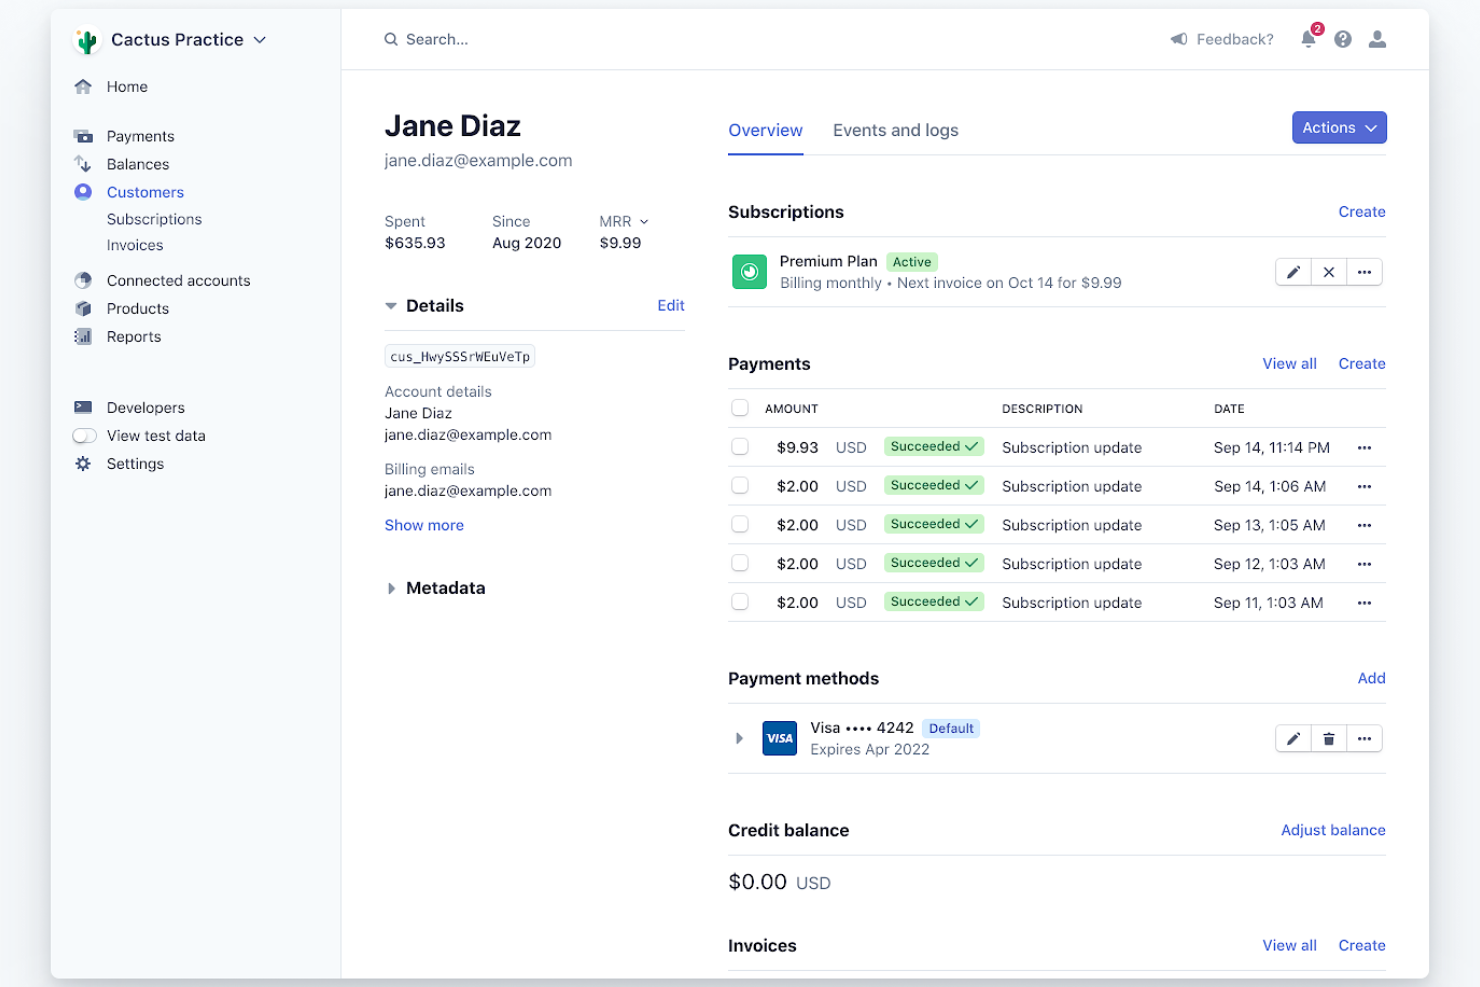Open the notifications bell
Viewport: 1480px width, 987px height.
coord(1308,39)
